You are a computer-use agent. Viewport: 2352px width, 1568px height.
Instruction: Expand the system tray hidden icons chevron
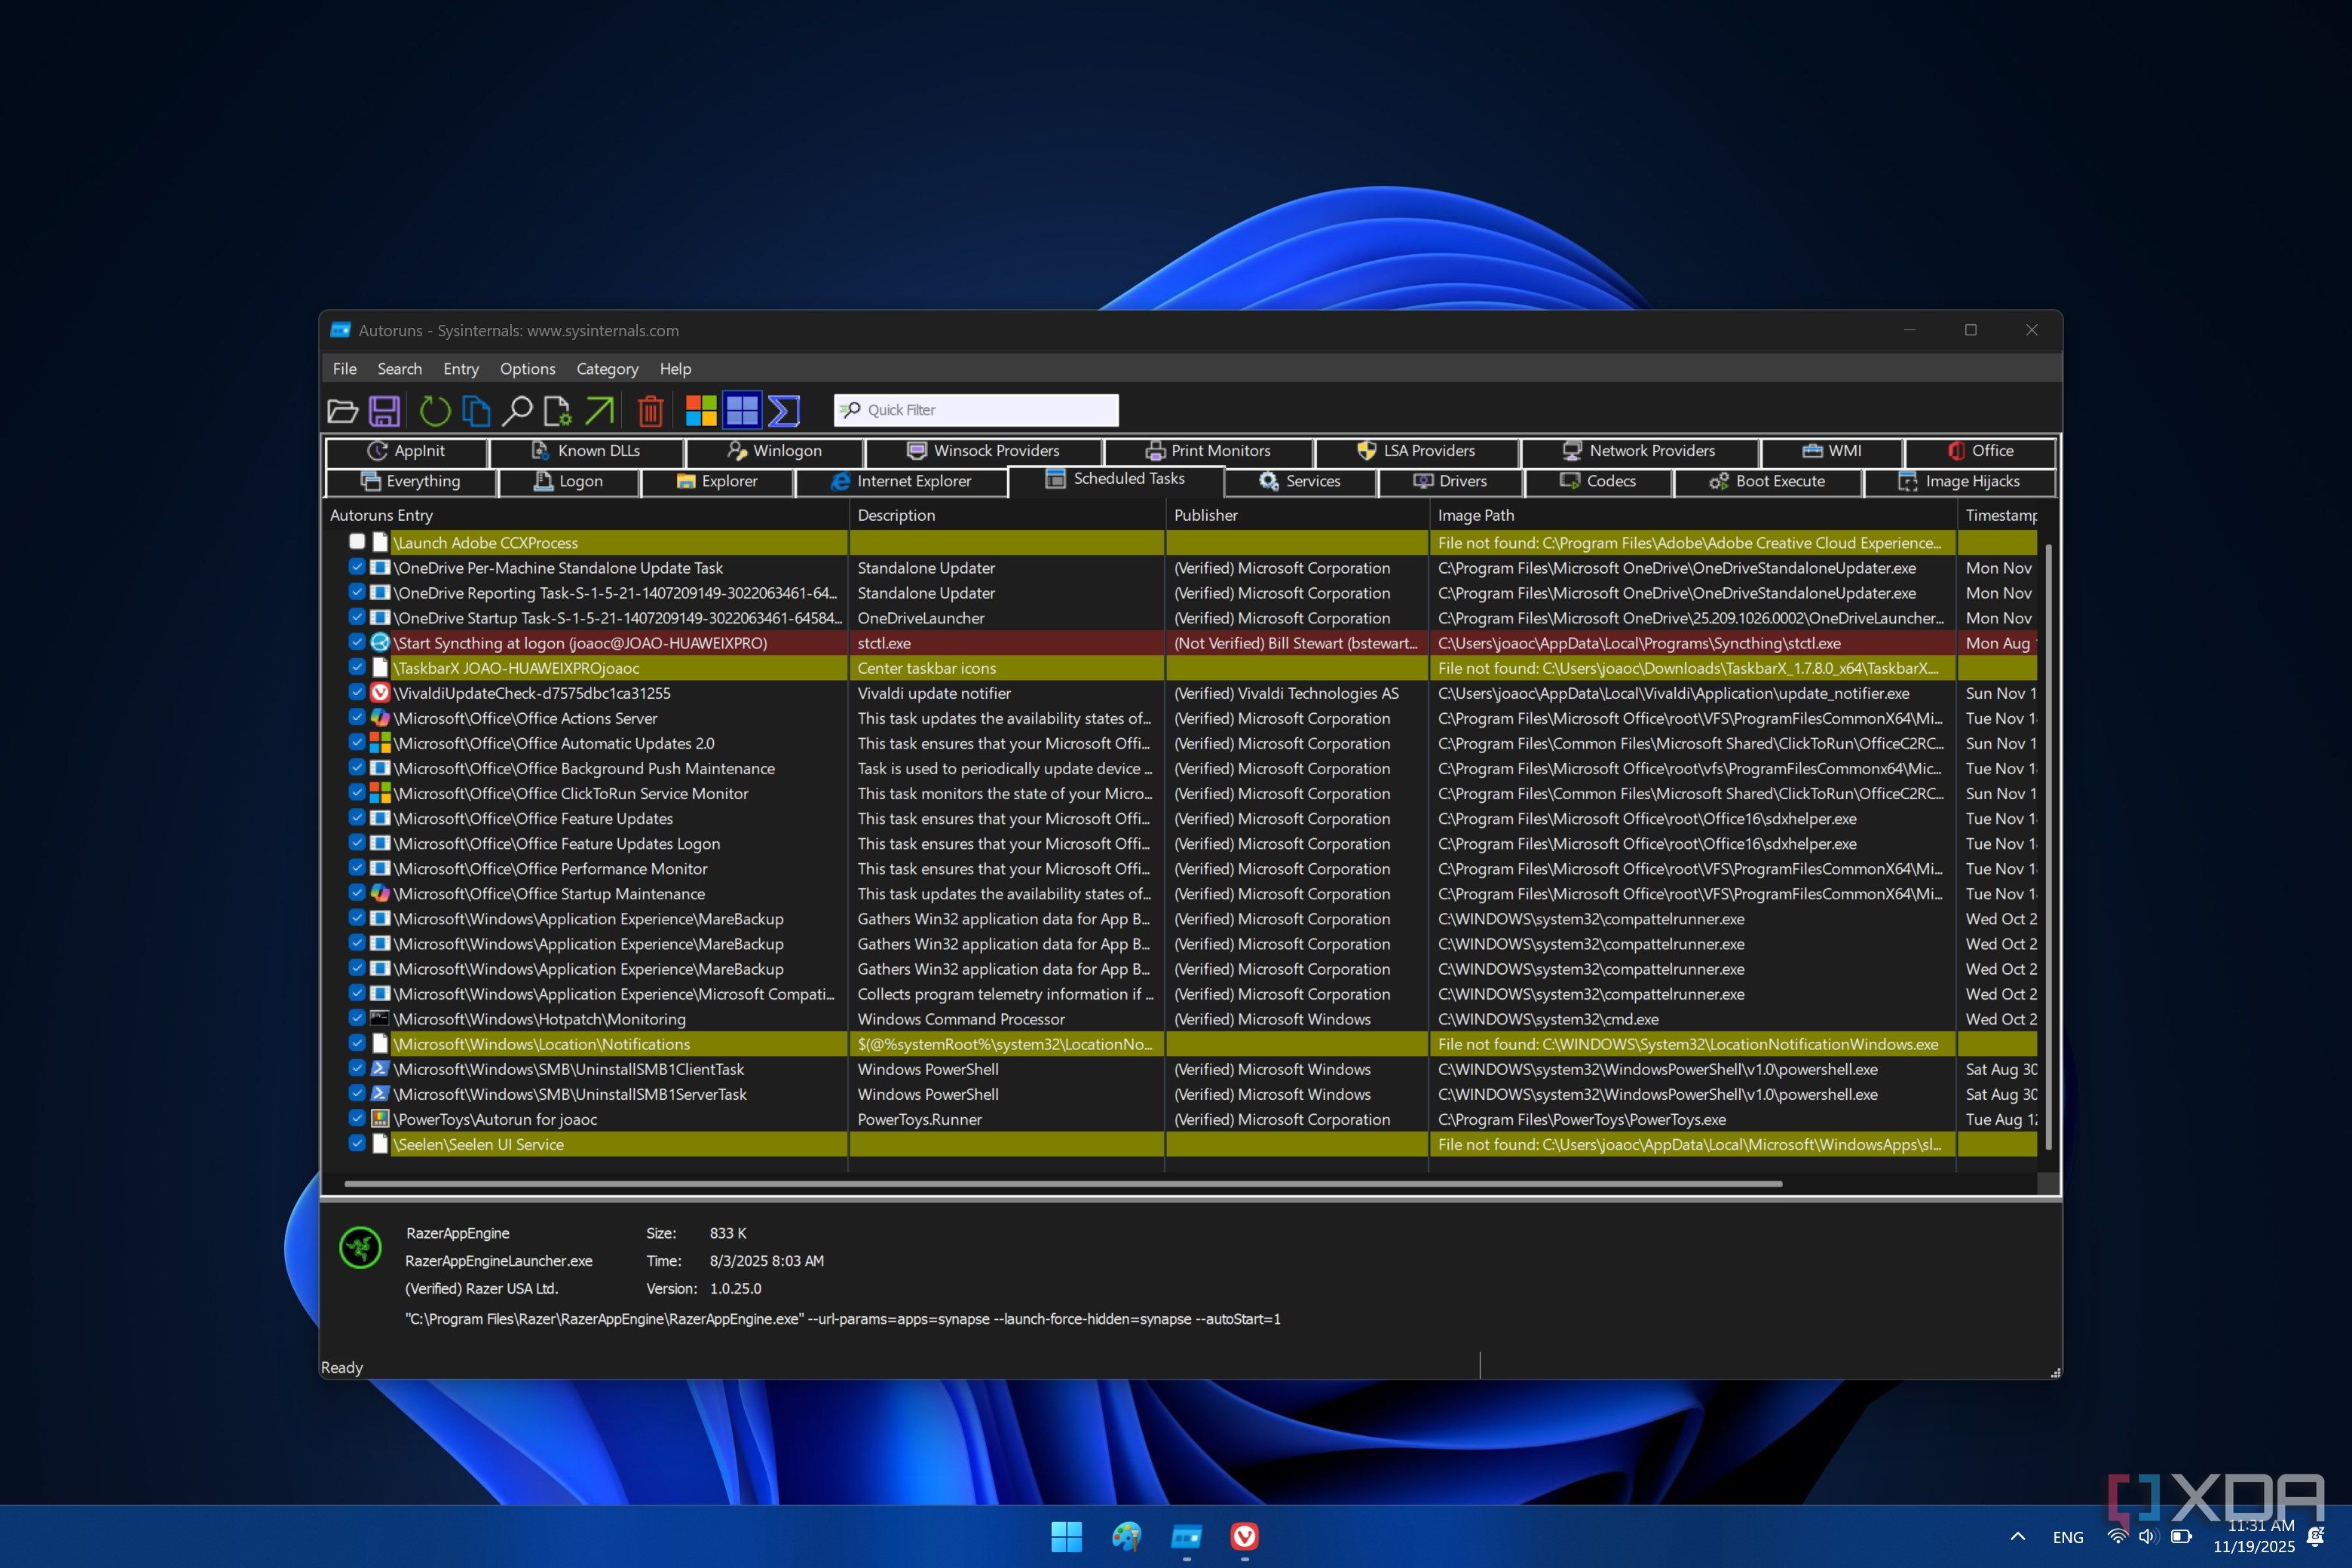coord(2017,1536)
